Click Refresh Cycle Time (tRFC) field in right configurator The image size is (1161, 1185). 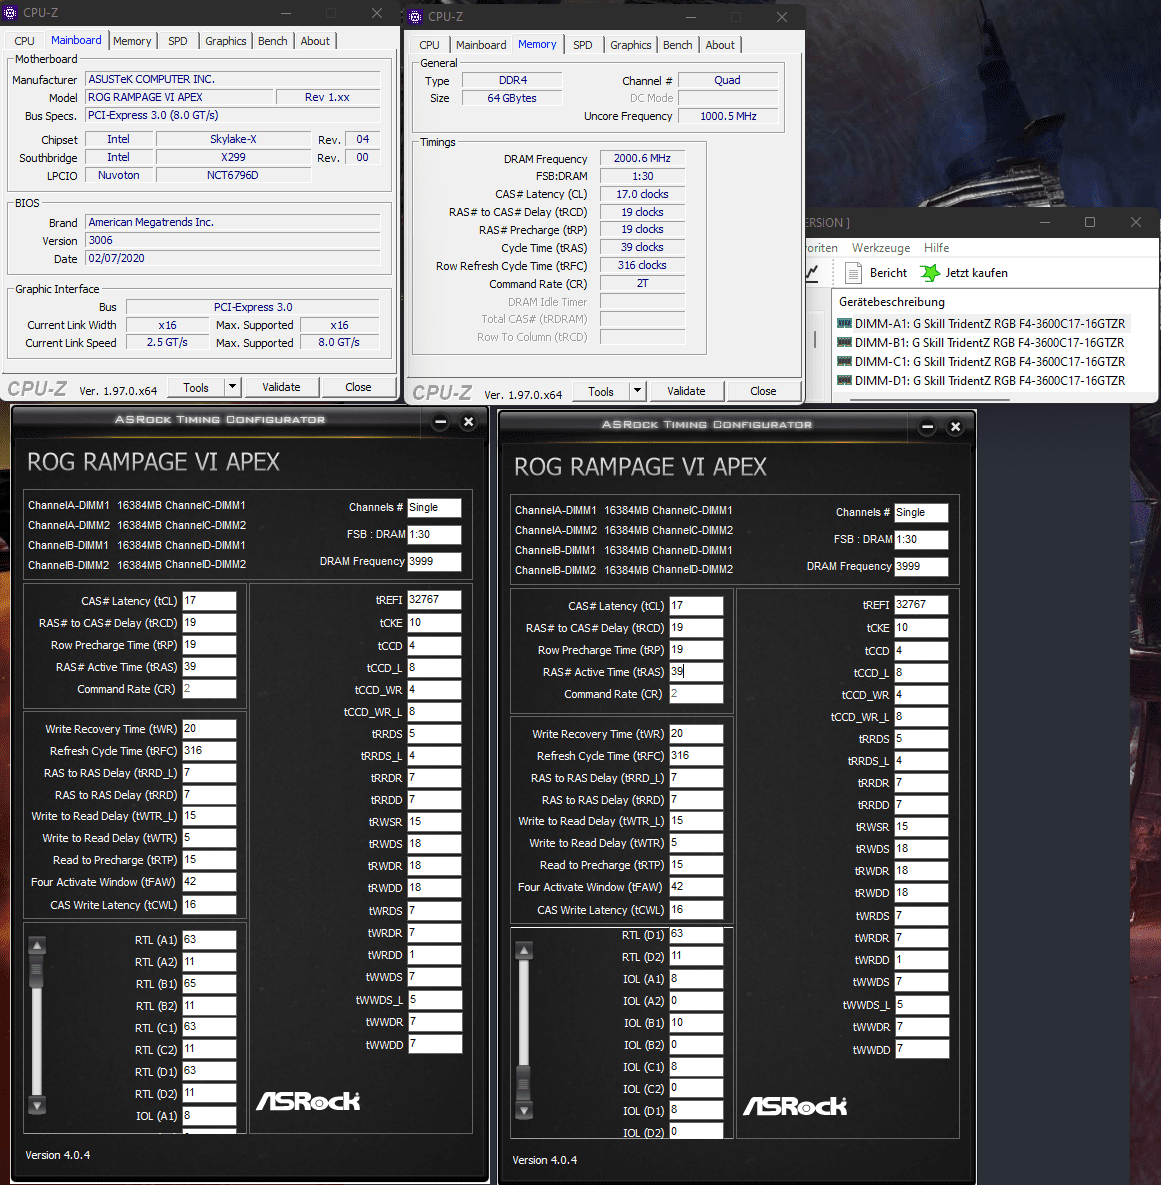click(x=696, y=756)
